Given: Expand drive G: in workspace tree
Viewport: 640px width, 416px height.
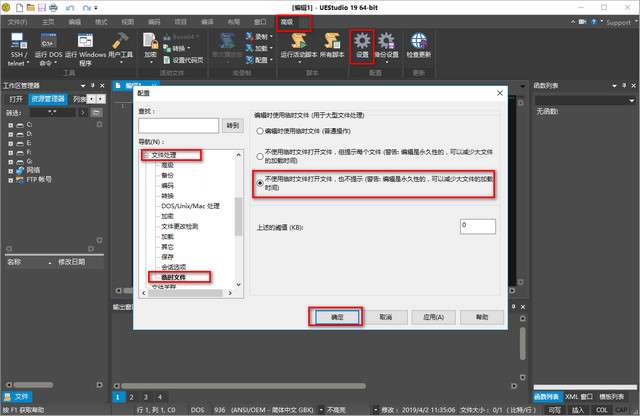Looking at the screenshot, I should [11, 162].
